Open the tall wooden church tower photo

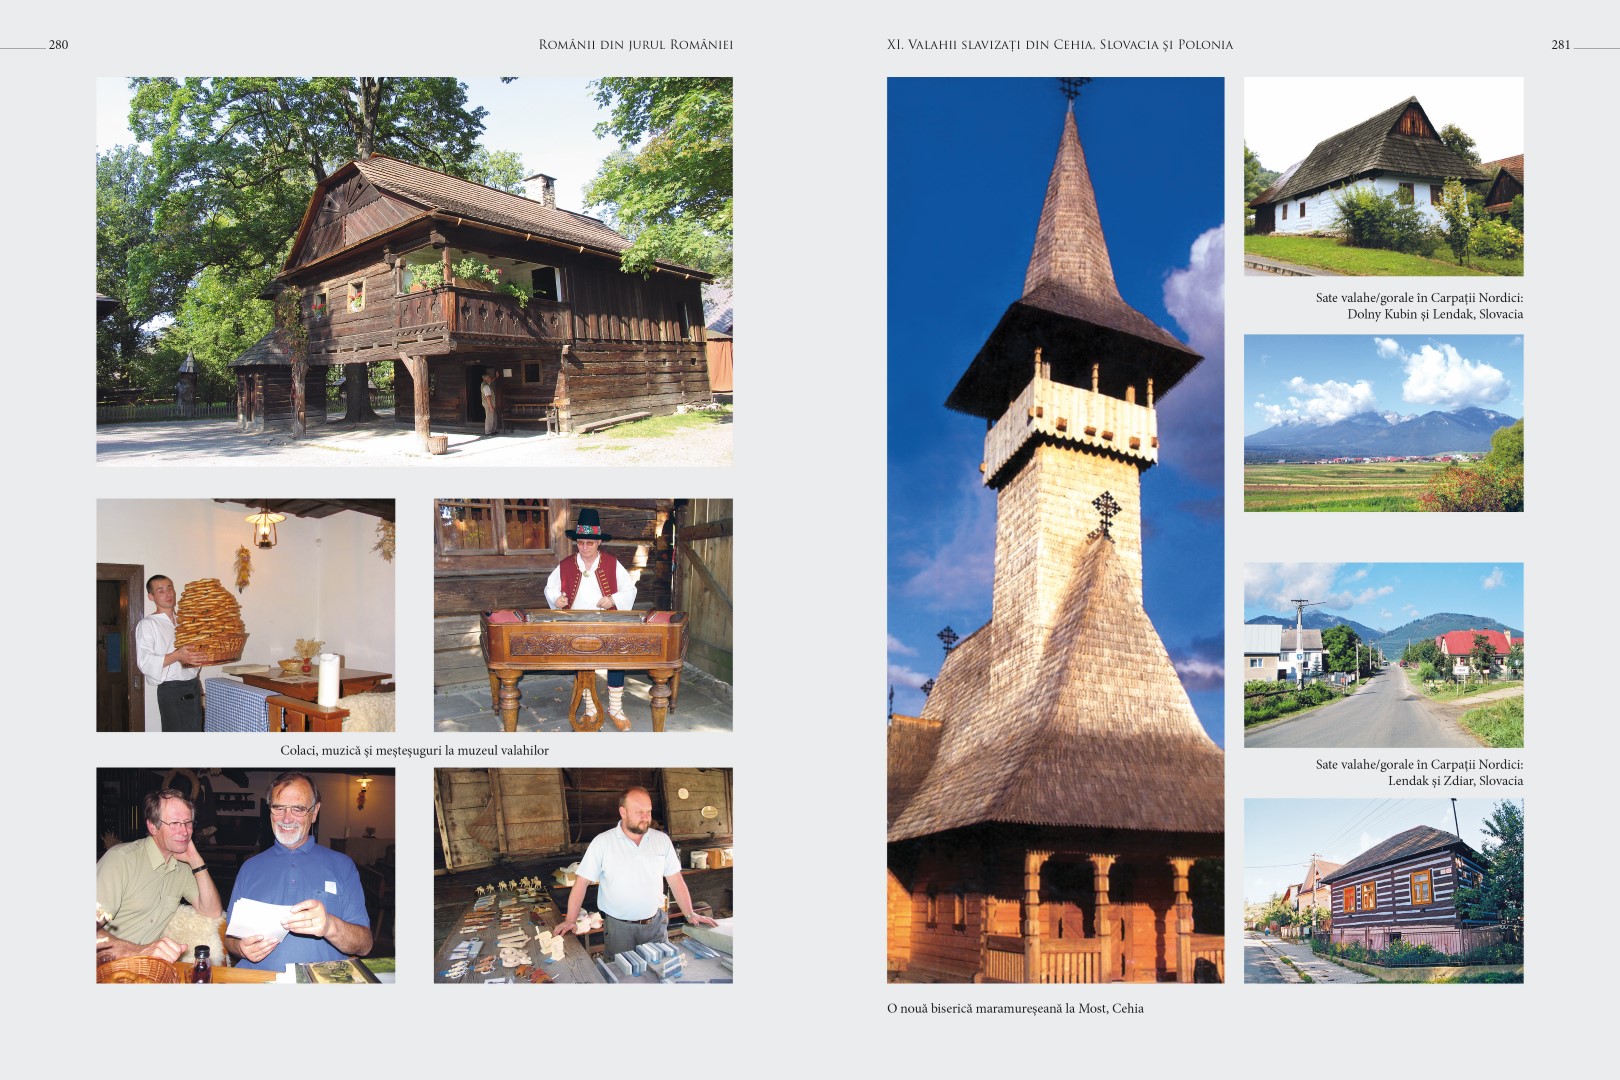tap(1055, 530)
